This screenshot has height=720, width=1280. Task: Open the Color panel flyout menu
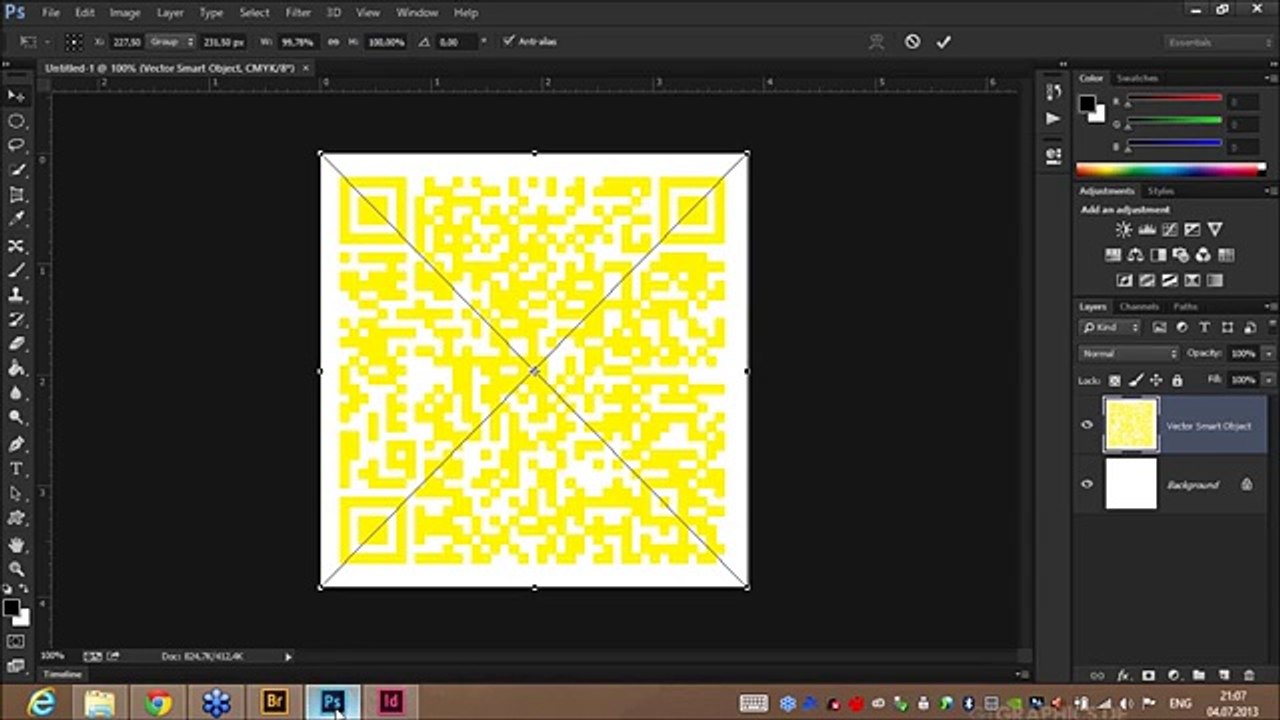1270,78
